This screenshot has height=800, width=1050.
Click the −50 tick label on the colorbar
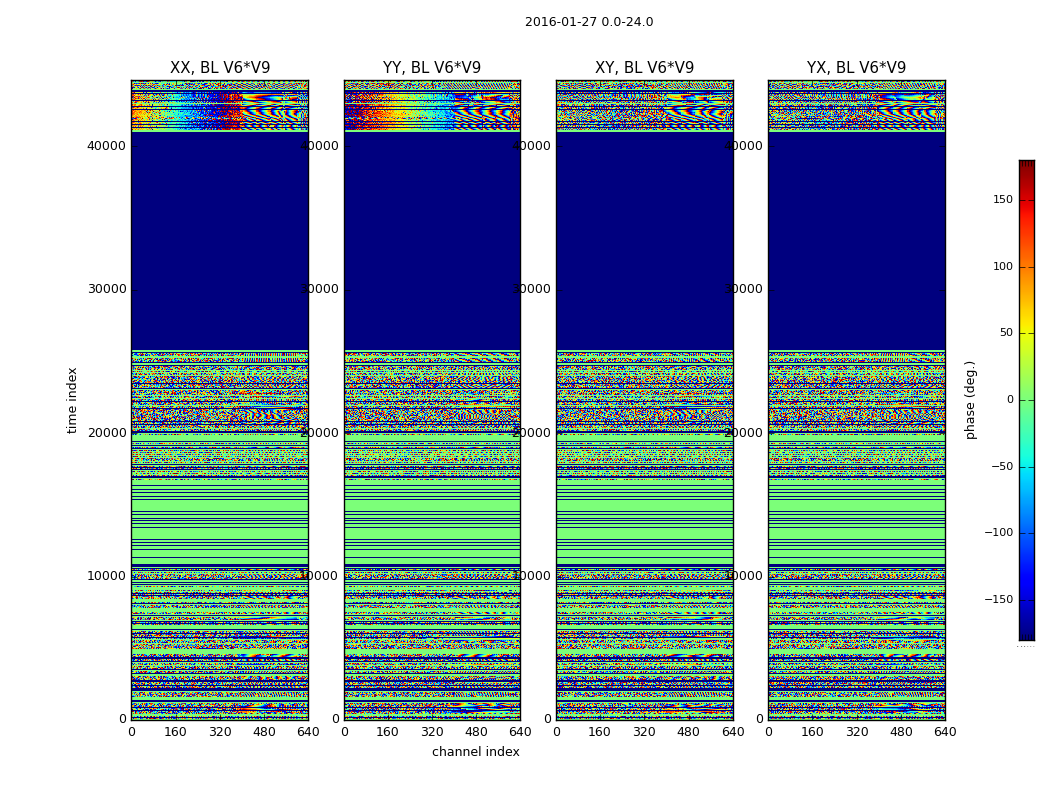pos(1001,467)
